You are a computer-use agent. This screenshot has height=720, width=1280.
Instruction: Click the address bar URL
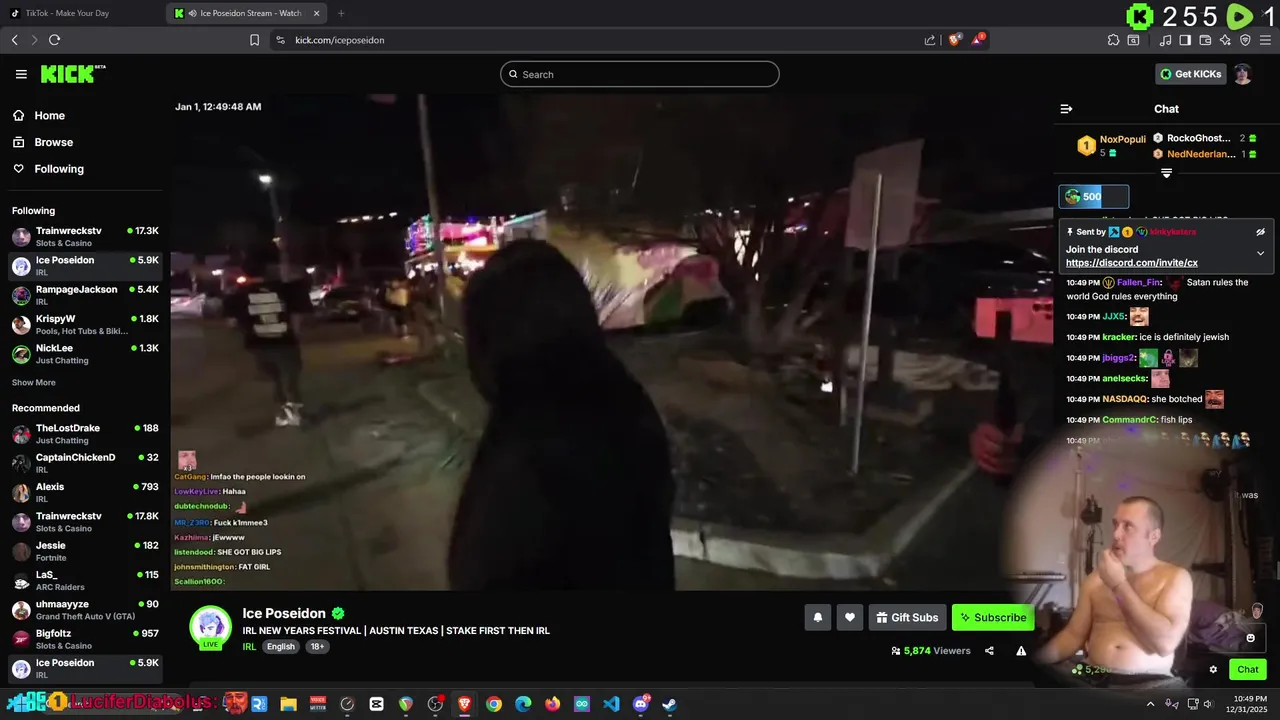pos(340,40)
